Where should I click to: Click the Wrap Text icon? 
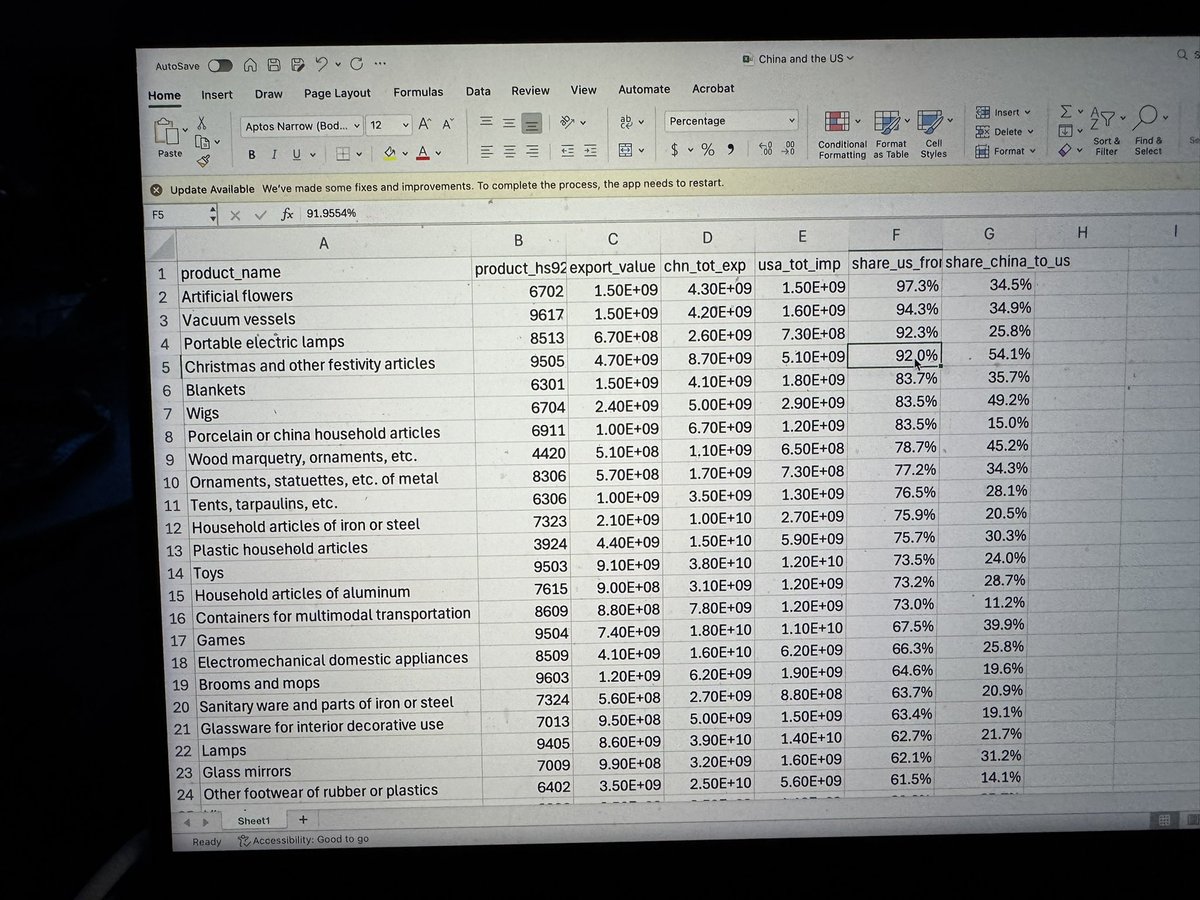[627, 121]
